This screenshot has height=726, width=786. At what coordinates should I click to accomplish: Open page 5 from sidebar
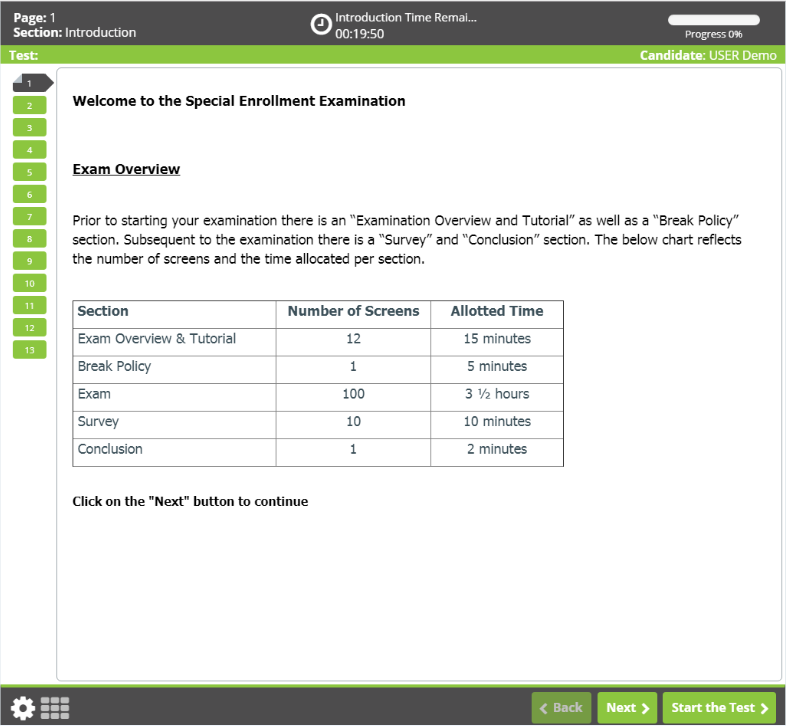coord(29,172)
